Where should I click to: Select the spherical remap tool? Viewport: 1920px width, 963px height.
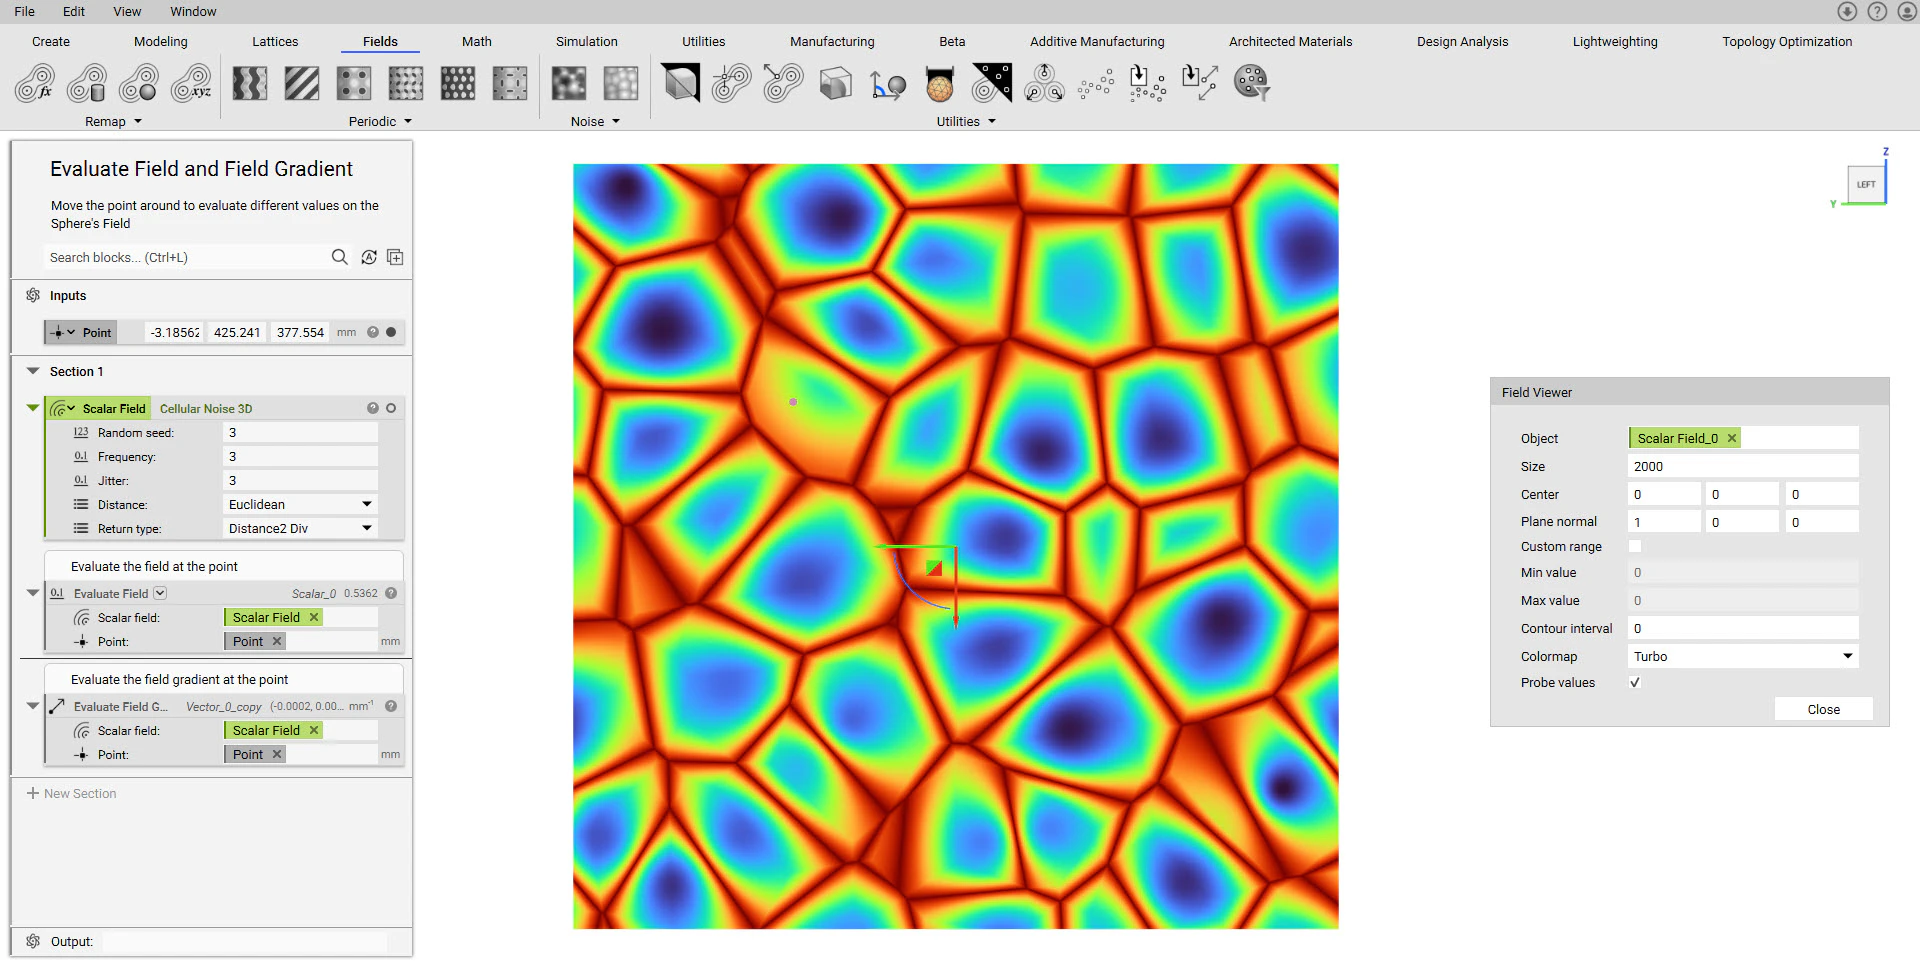pyautogui.click(x=139, y=84)
